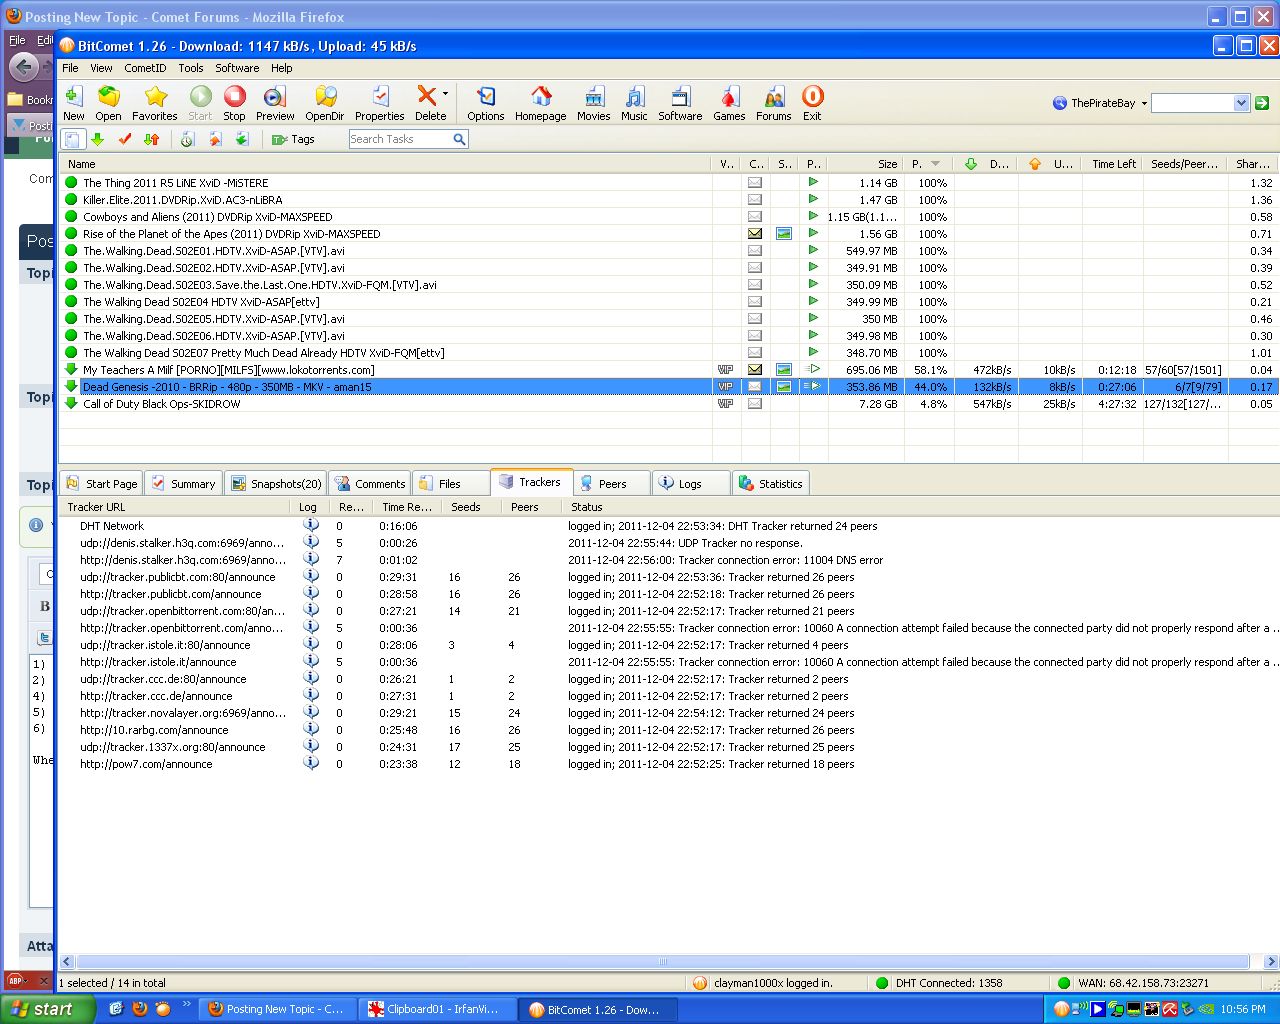Expand the Delete button dropdown arrow

[x=446, y=94]
